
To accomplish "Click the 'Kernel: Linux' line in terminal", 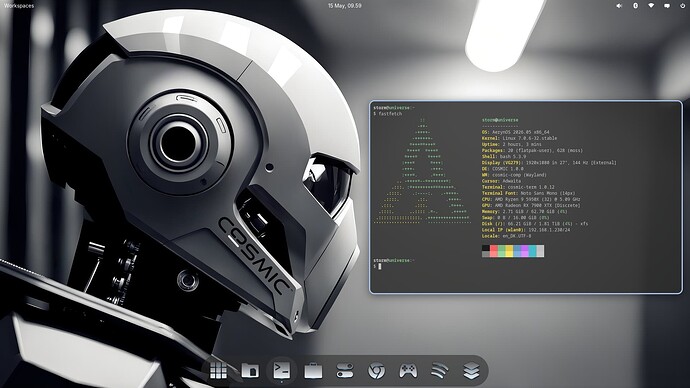I will [x=519, y=138].
